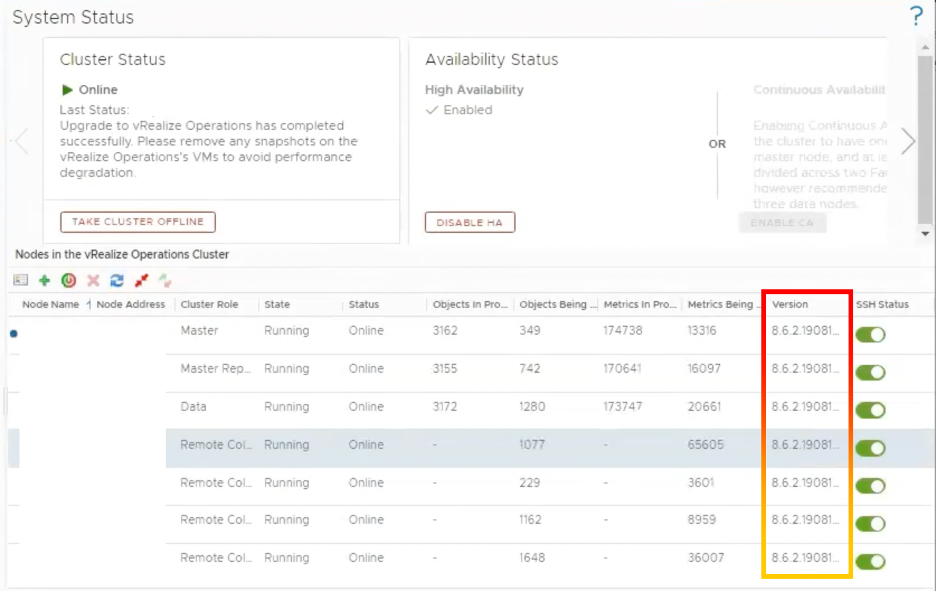Toggle SSH status for the Master Replica node
This screenshot has height=592, width=936.
(870, 372)
